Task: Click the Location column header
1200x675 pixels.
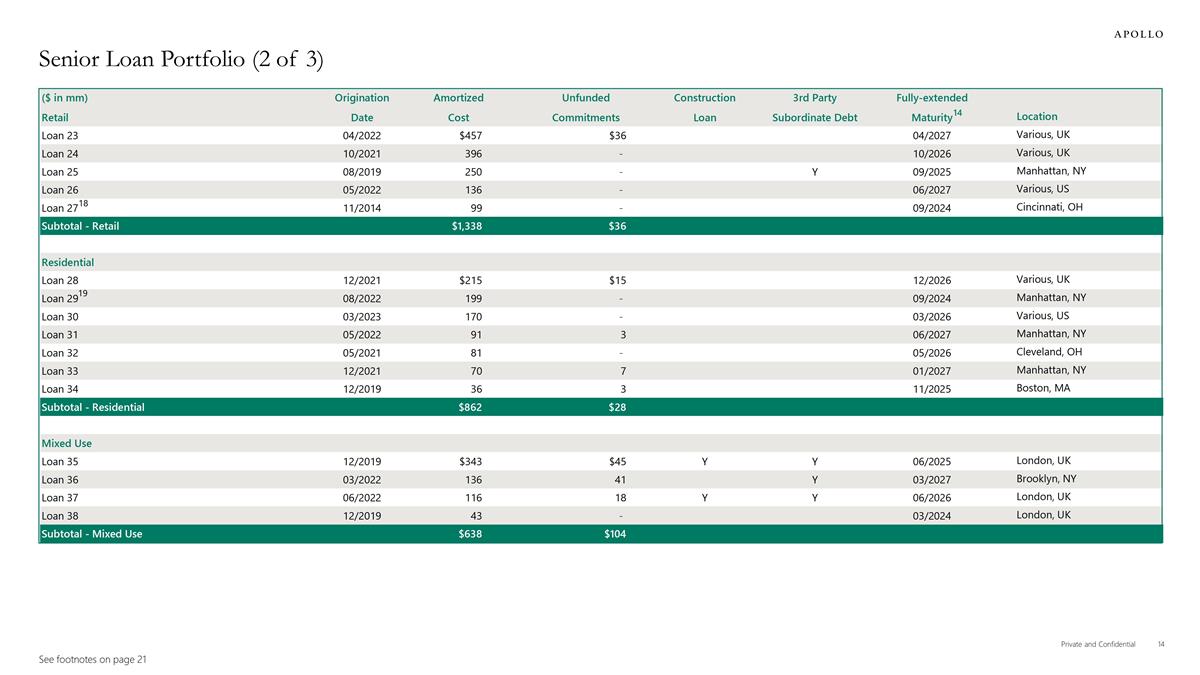Action: pyautogui.click(x=1036, y=117)
